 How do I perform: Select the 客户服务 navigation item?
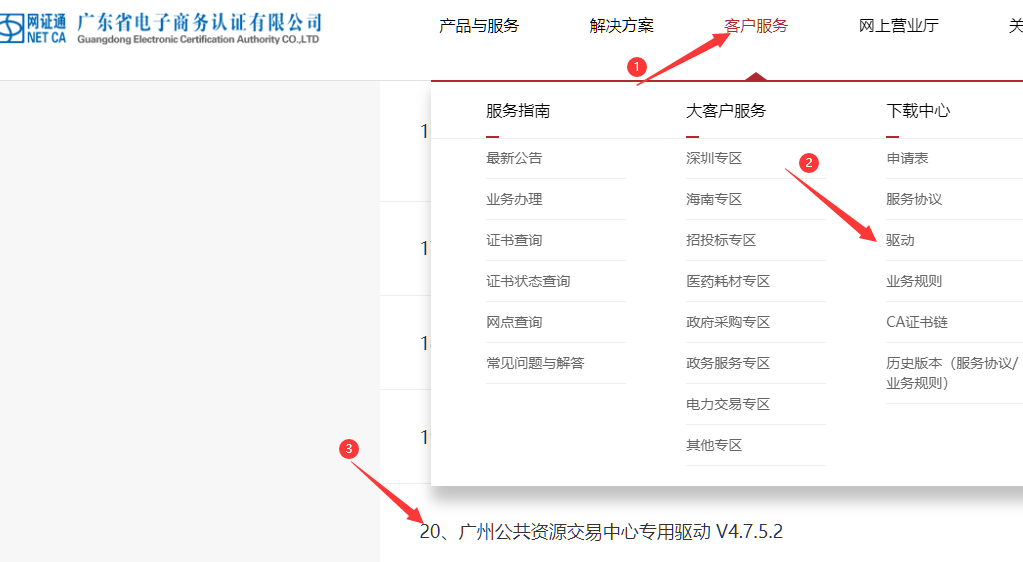756,26
